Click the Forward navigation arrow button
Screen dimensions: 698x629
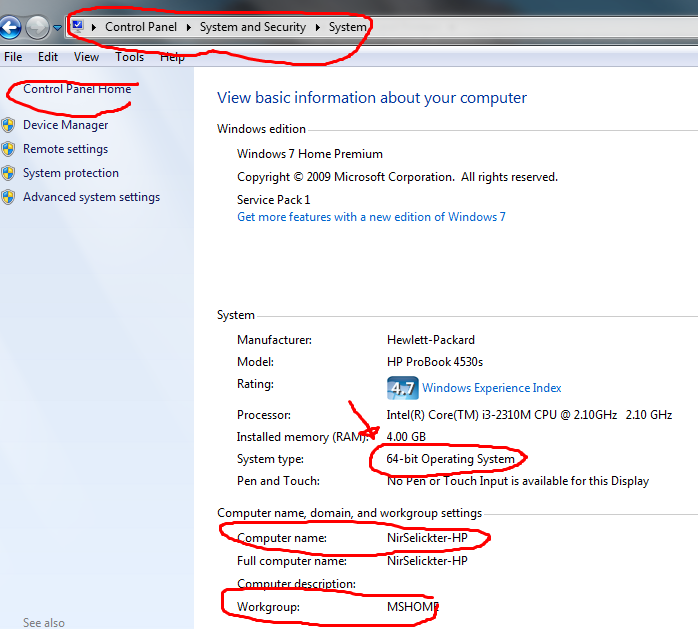37,27
